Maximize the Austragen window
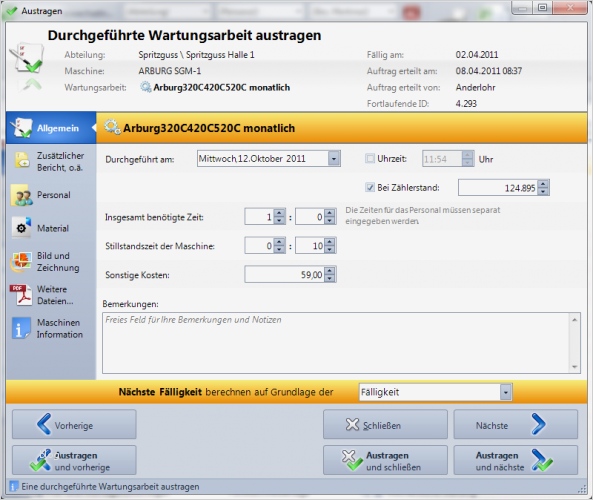The height and width of the screenshot is (500, 593). click(x=542, y=8)
